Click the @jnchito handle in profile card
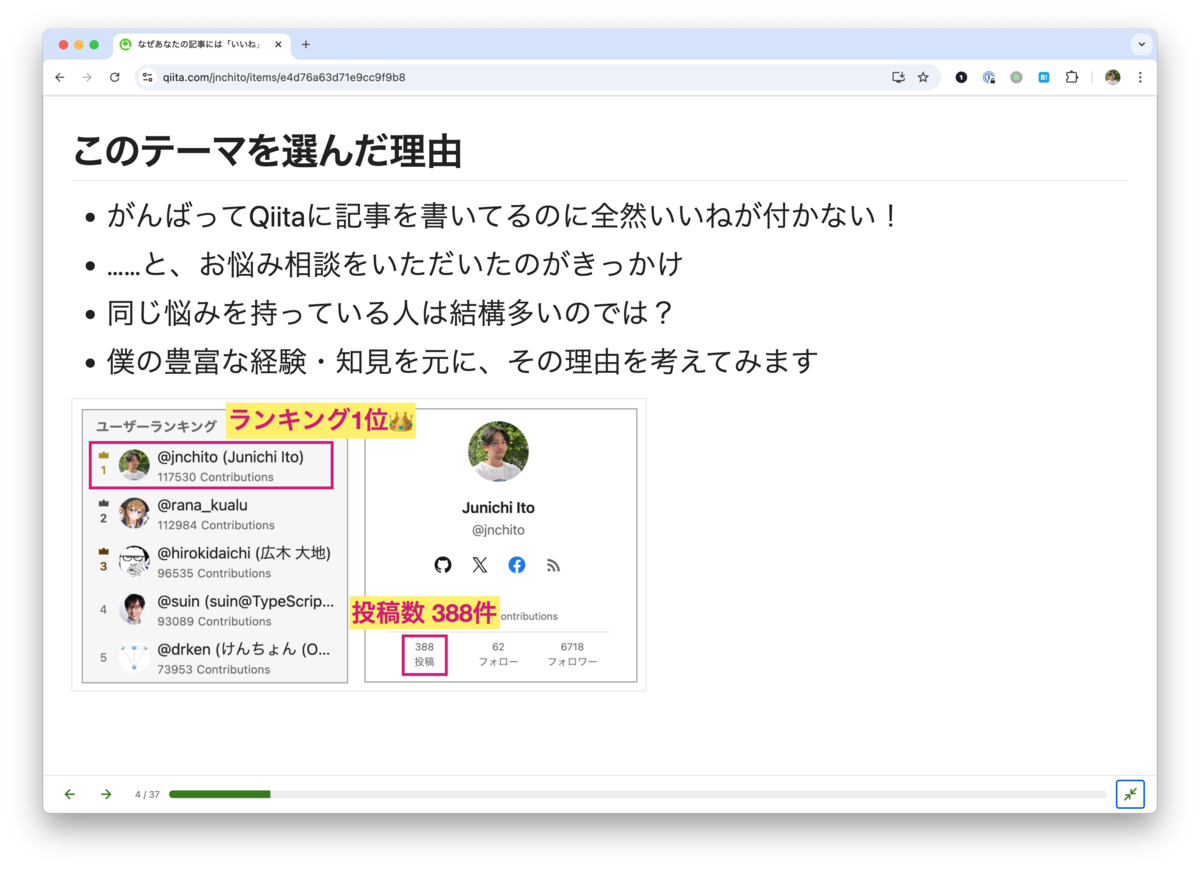The image size is (1200, 870). (498, 530)
